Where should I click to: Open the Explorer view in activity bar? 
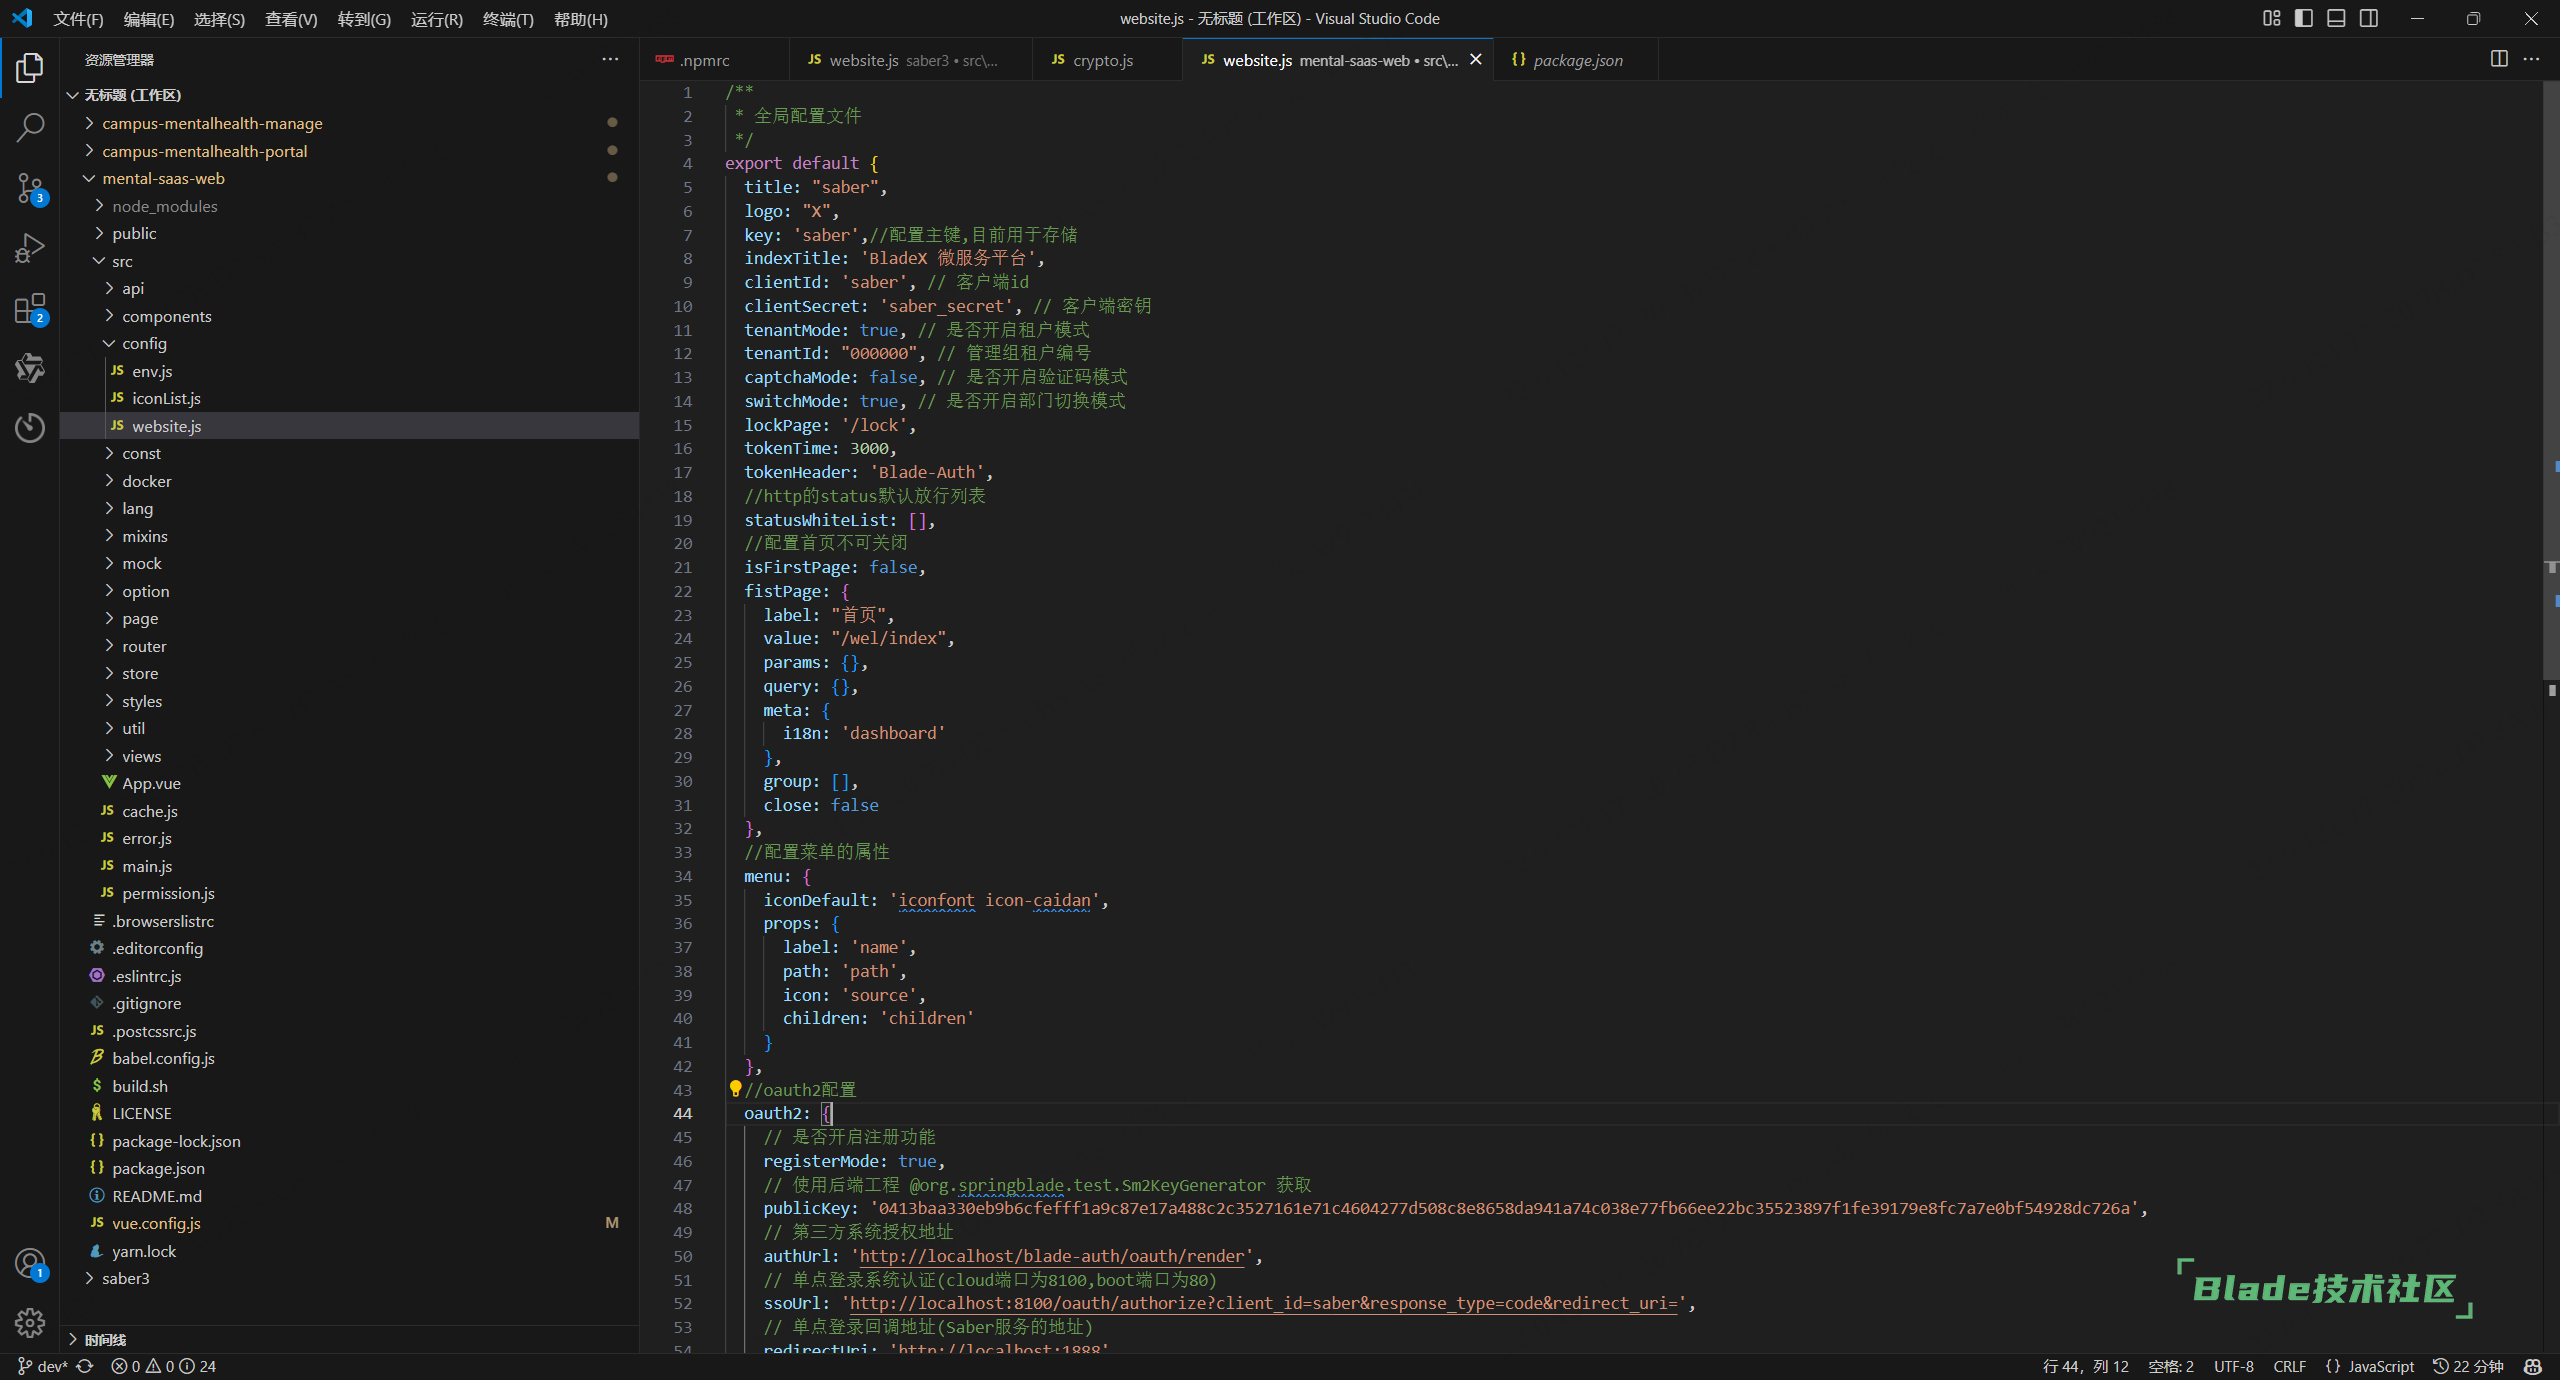(x=30, y=68)
